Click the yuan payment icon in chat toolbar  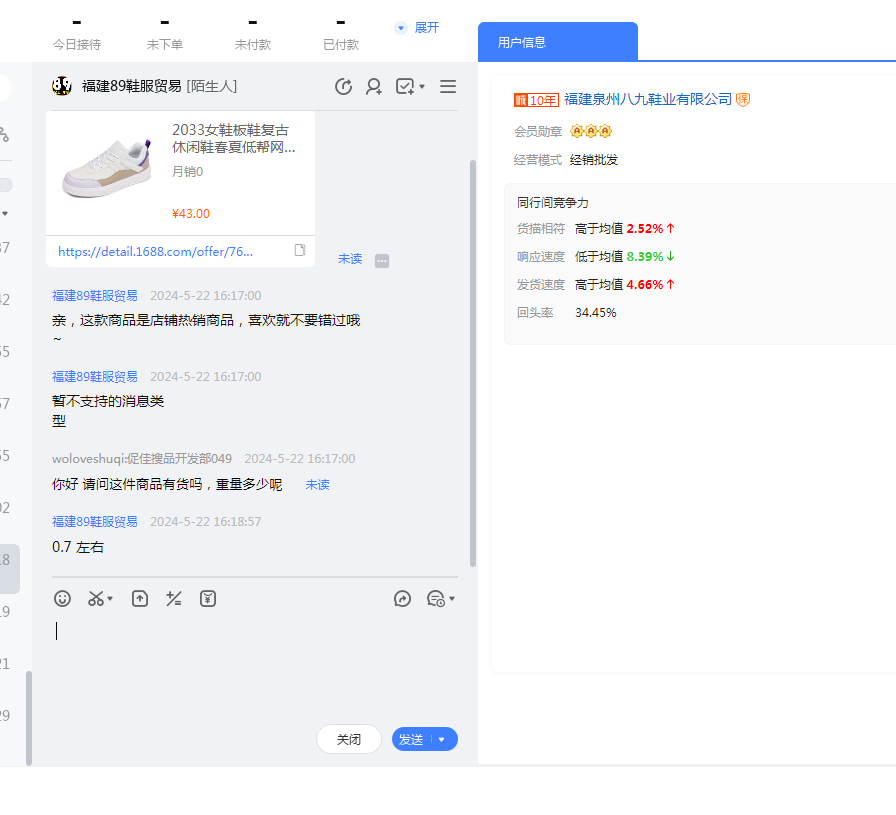click(x=208, y=599)
